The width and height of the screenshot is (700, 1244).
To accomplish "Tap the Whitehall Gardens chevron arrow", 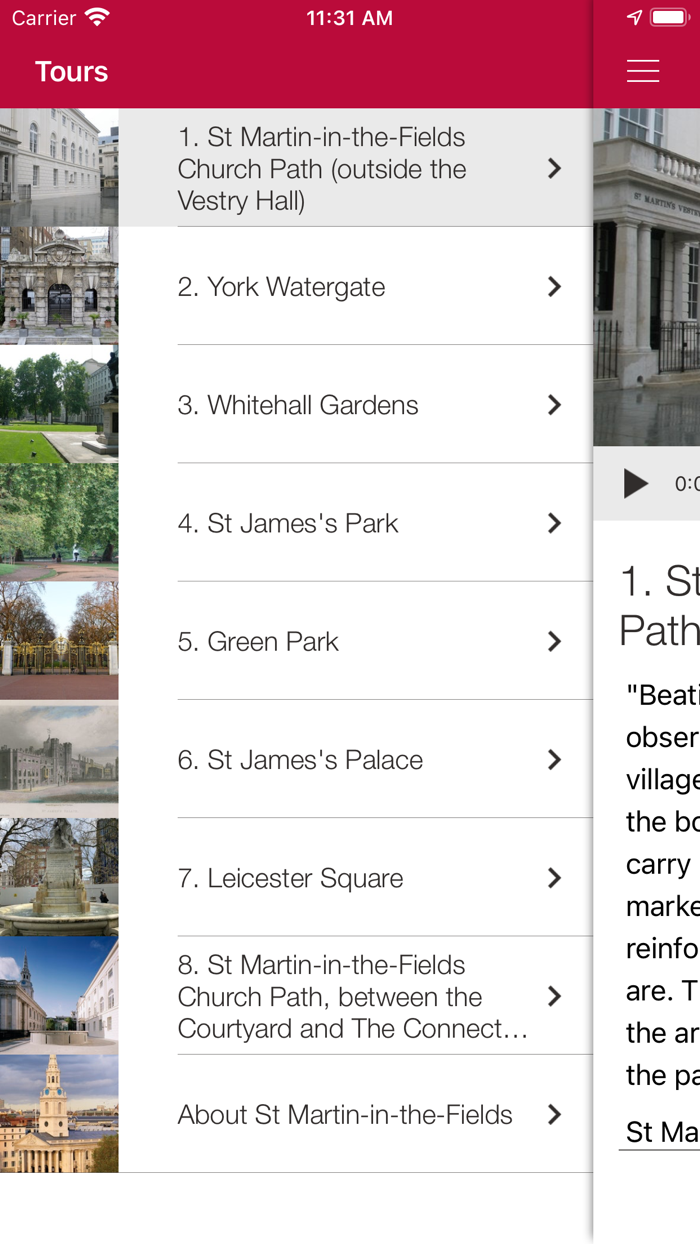I will (x=554, y=405).
